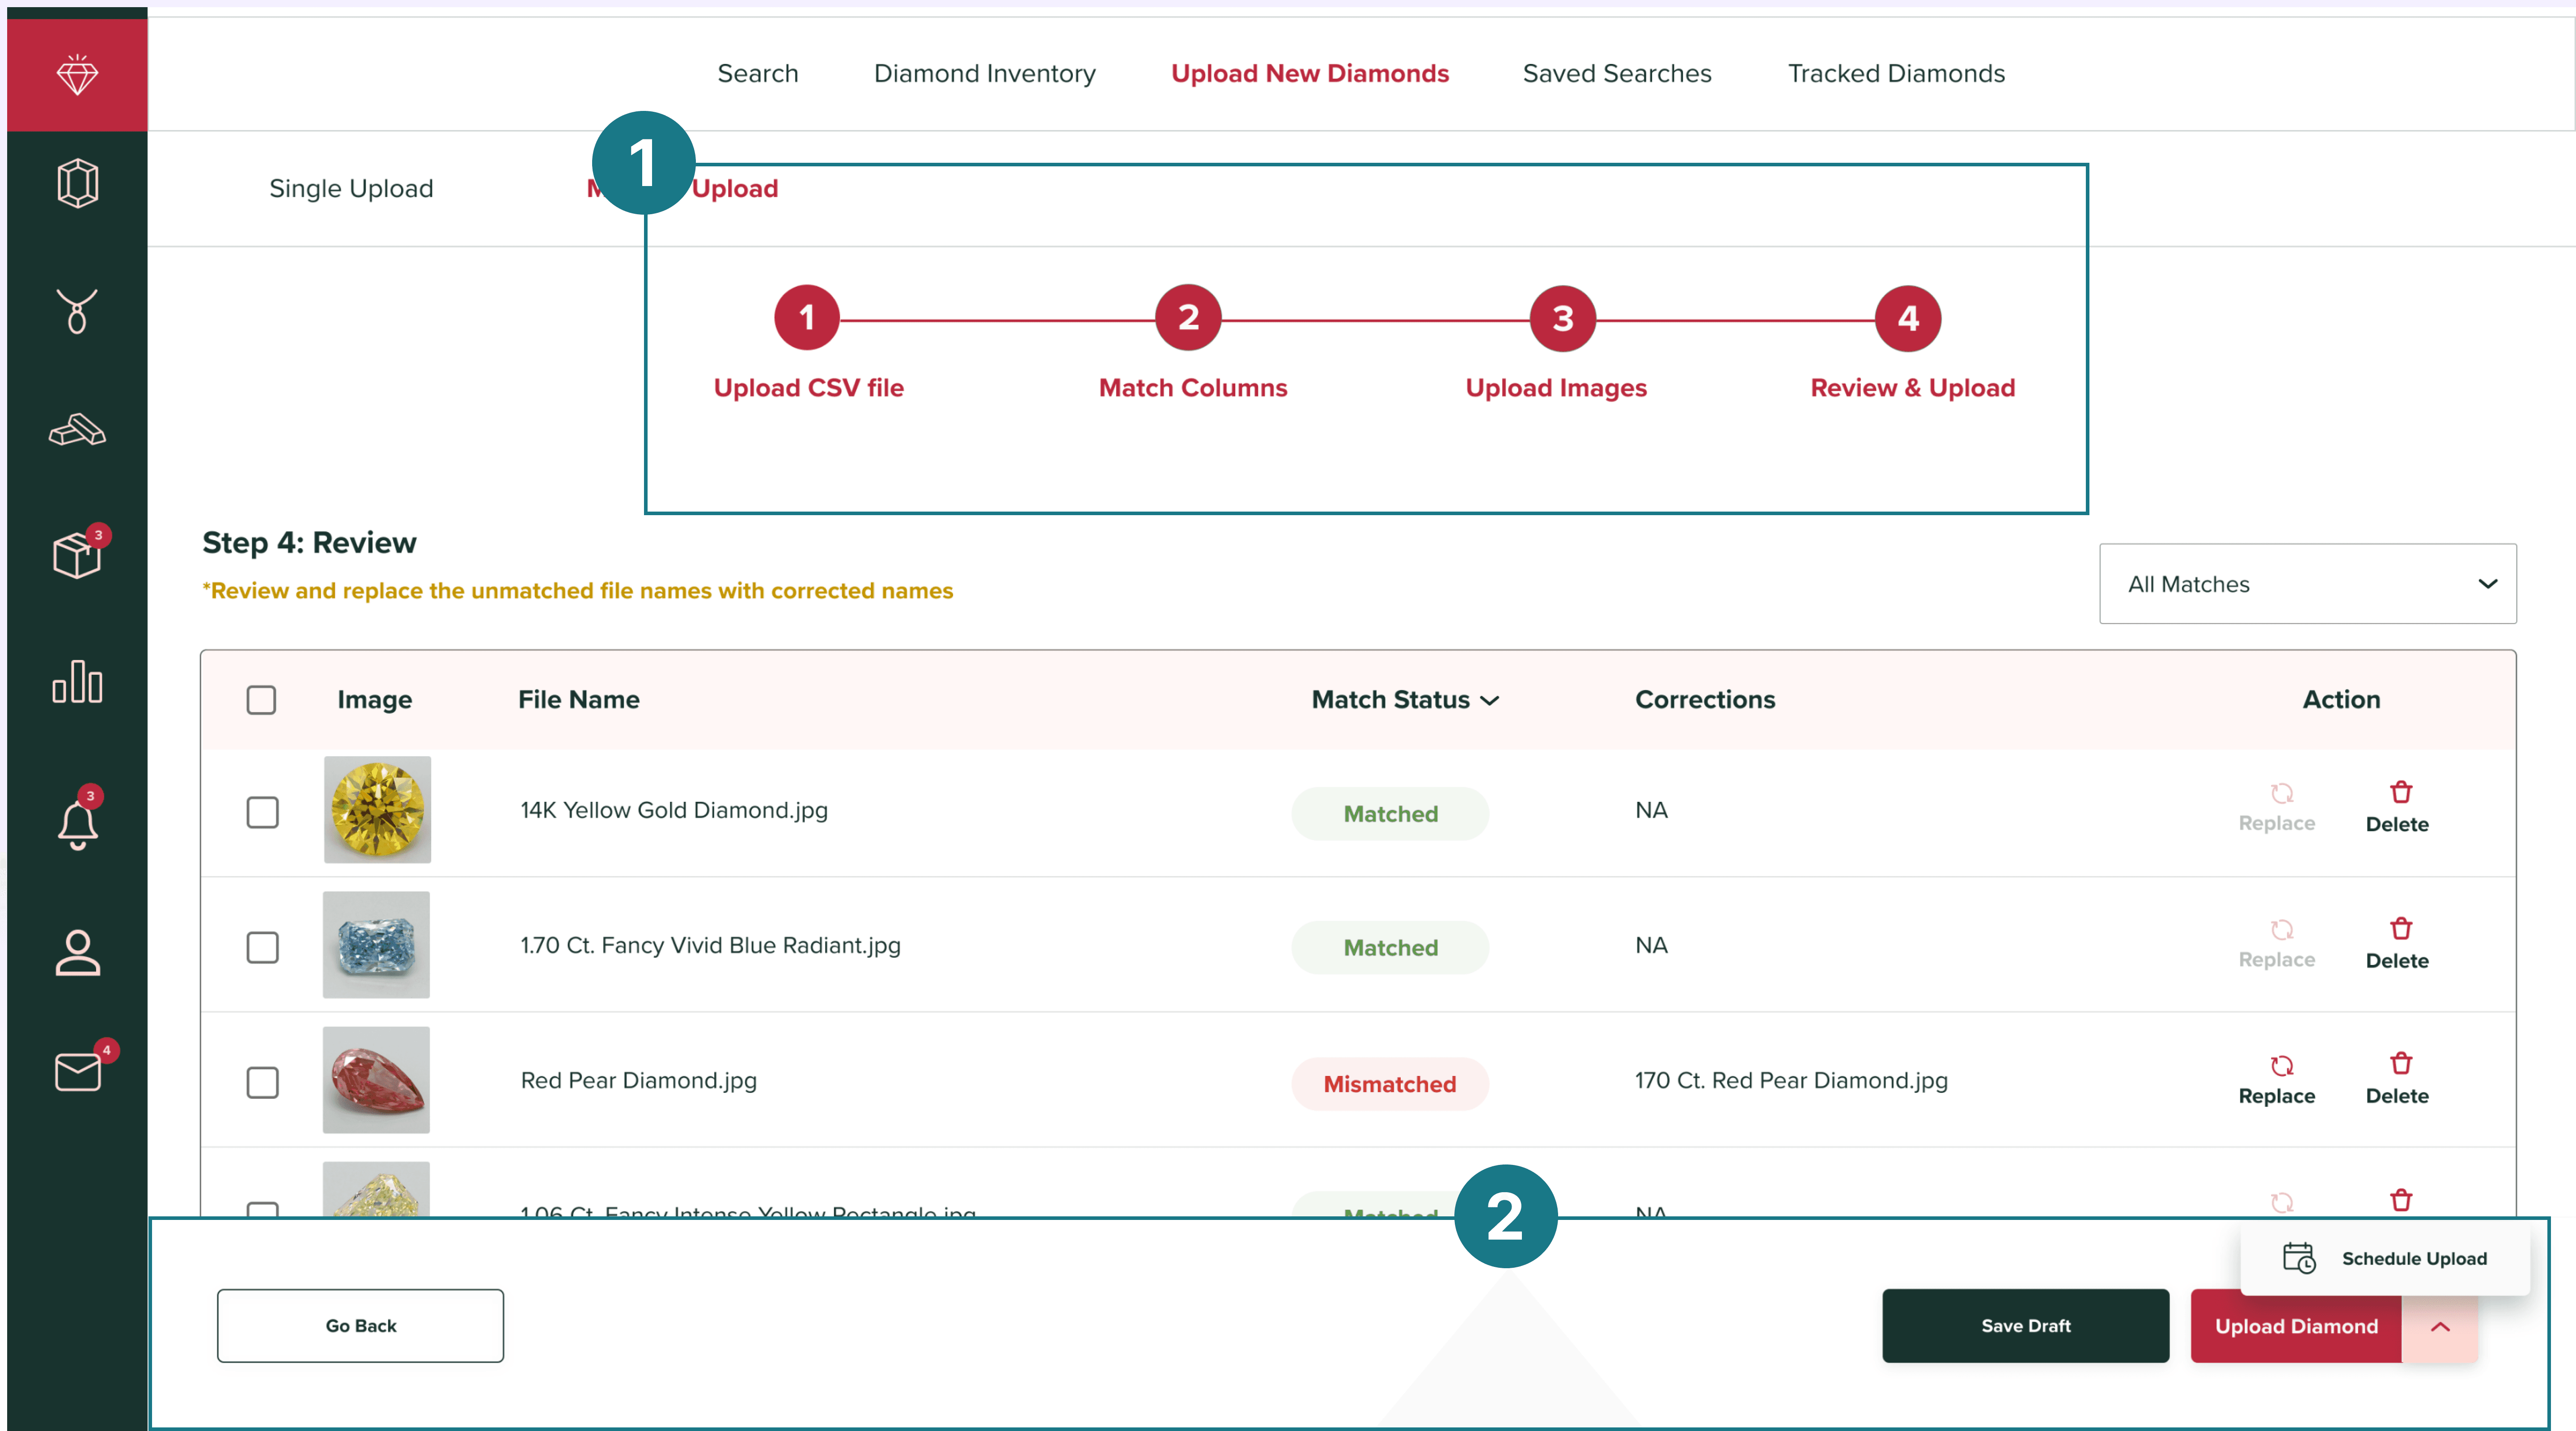Switch to the Diamond Inventory tab
2576x1431 pixels.
point(984,74)
